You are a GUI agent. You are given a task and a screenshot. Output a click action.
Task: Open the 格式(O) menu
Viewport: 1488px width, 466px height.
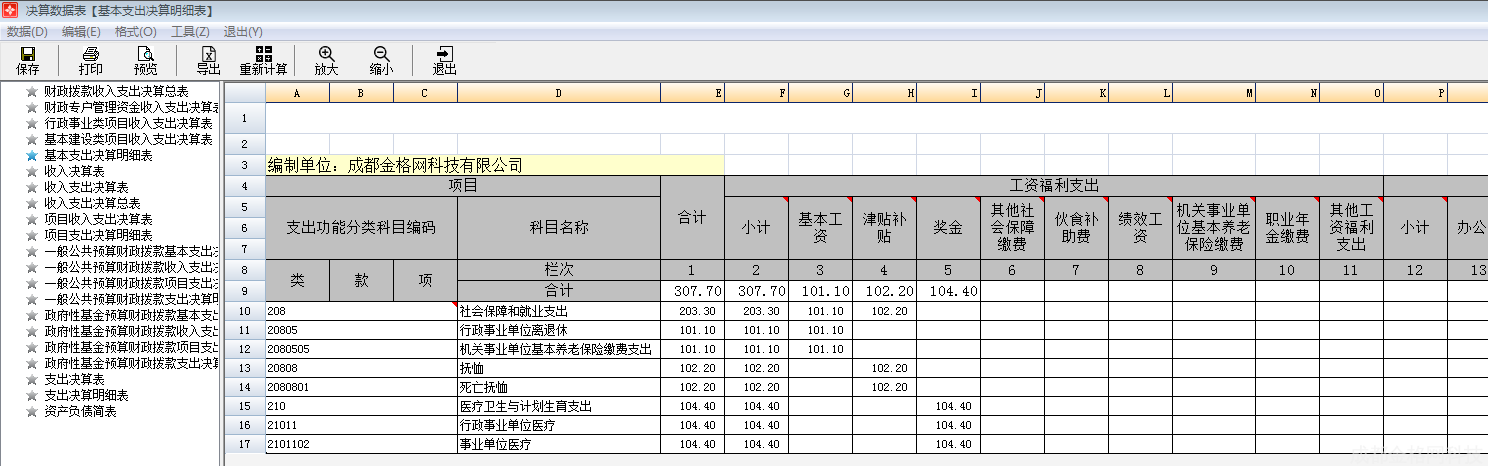tap(135, 32)
